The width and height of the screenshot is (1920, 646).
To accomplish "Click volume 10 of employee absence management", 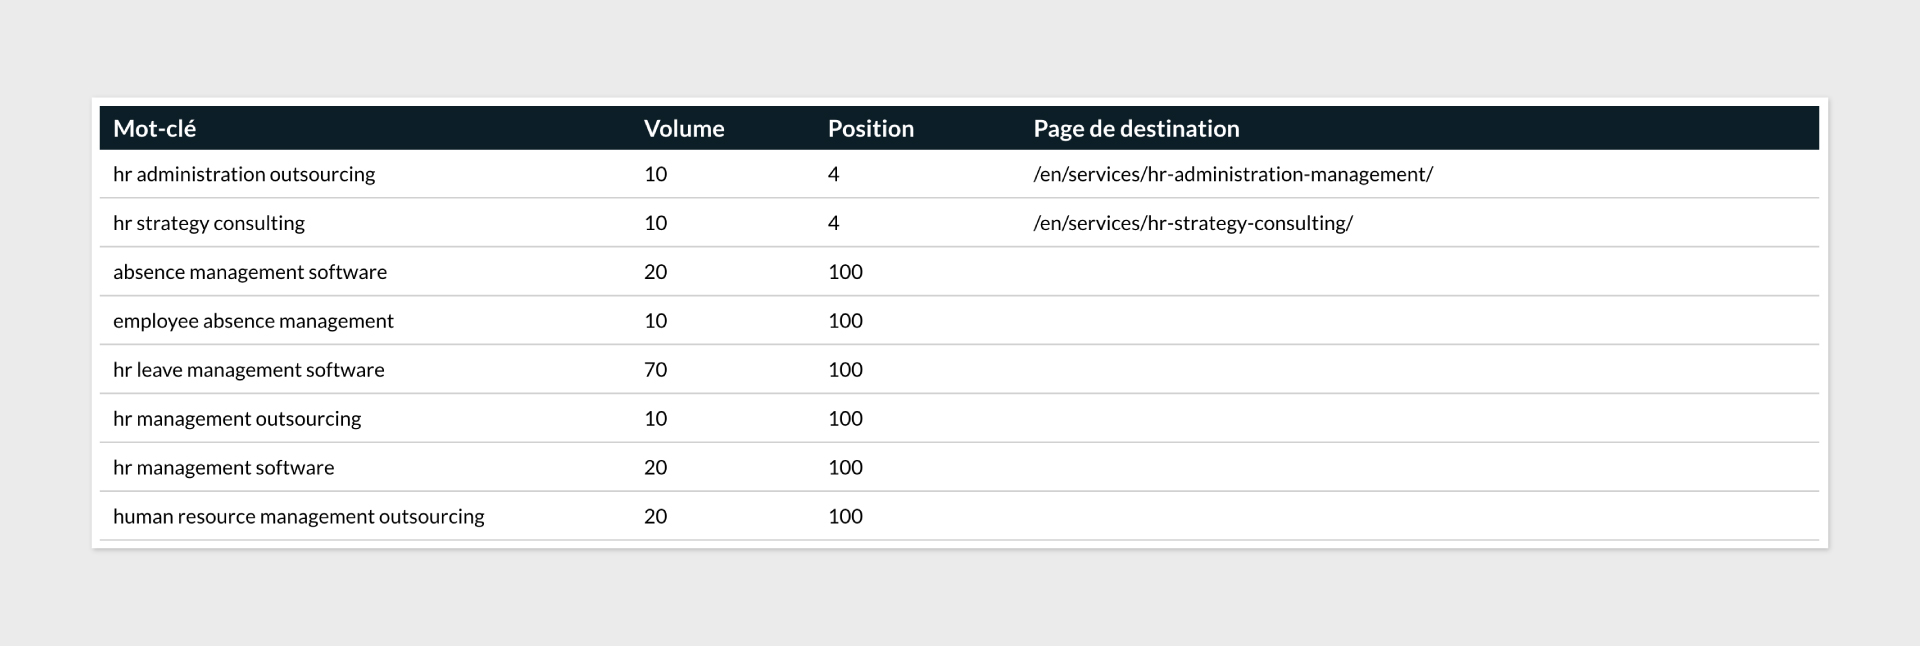I will [x=655, y=321].
